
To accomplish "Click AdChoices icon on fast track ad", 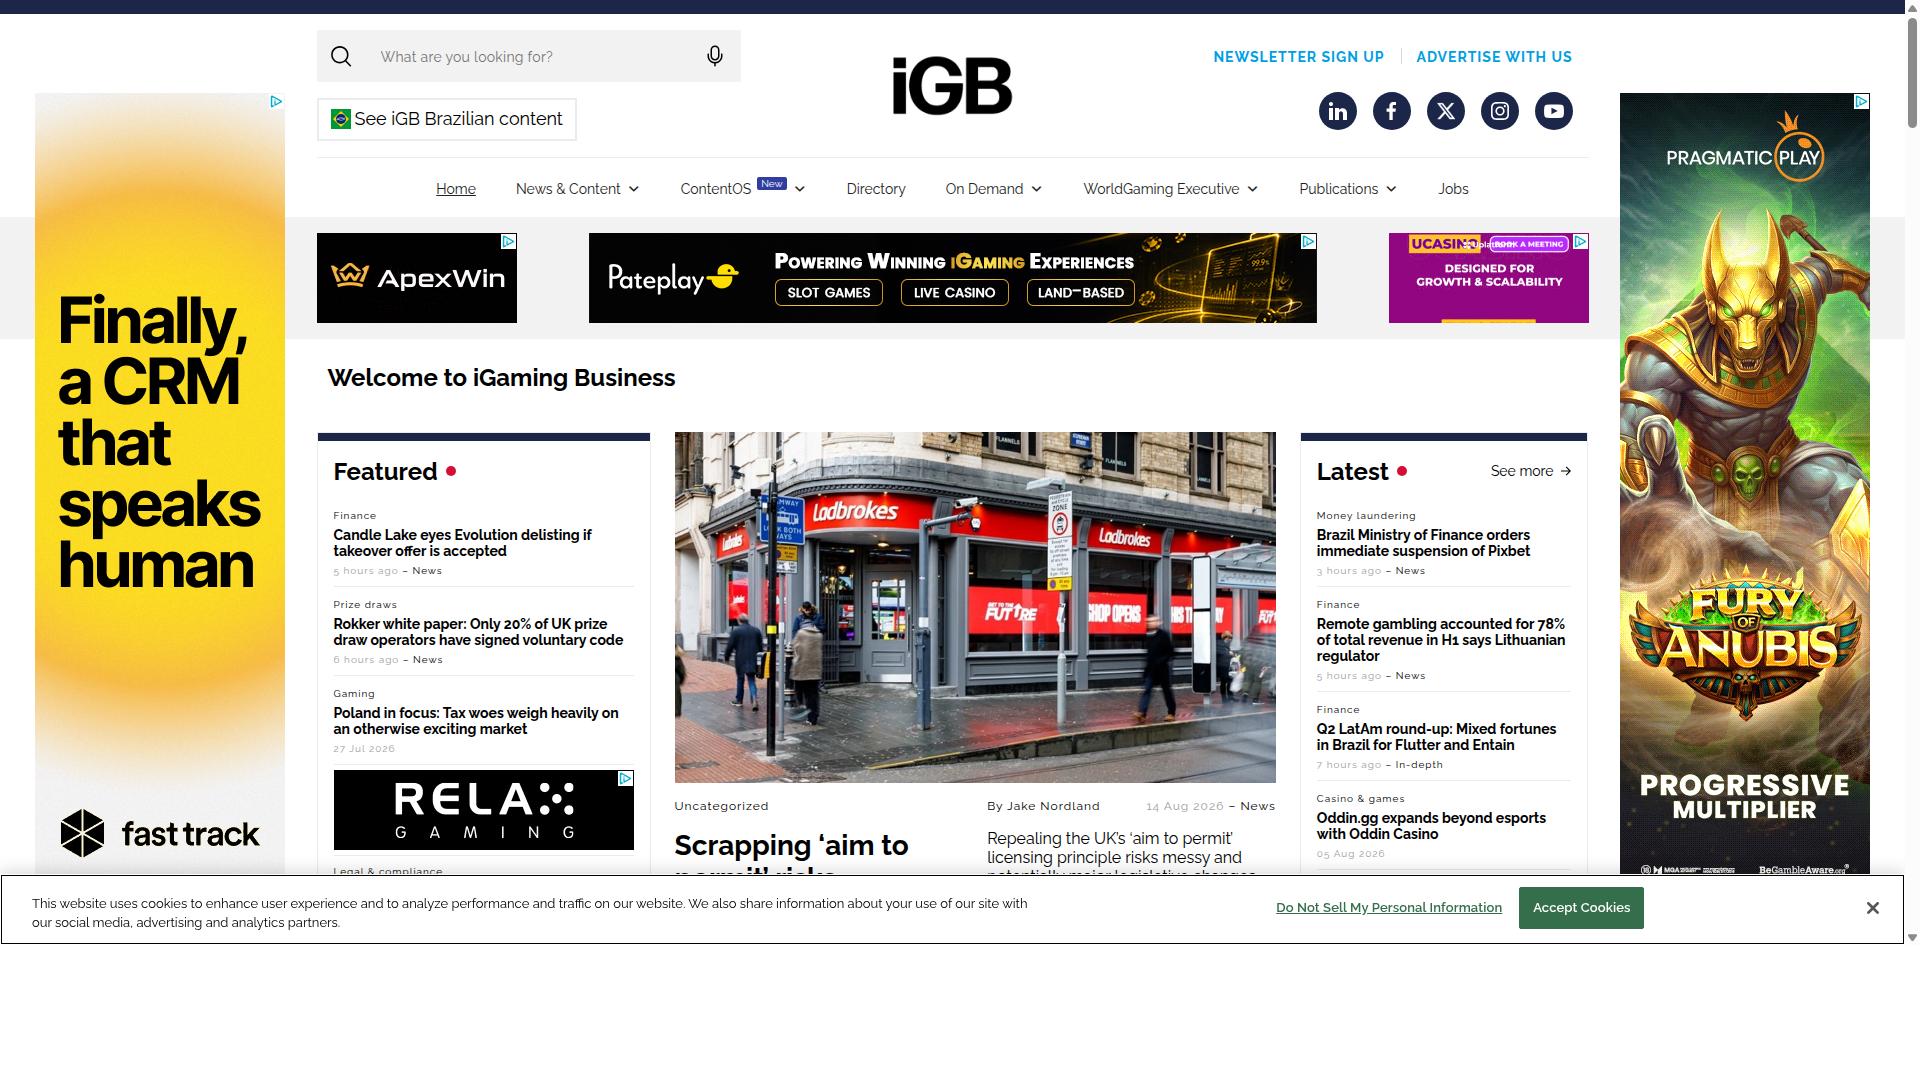I will (276, 101).
